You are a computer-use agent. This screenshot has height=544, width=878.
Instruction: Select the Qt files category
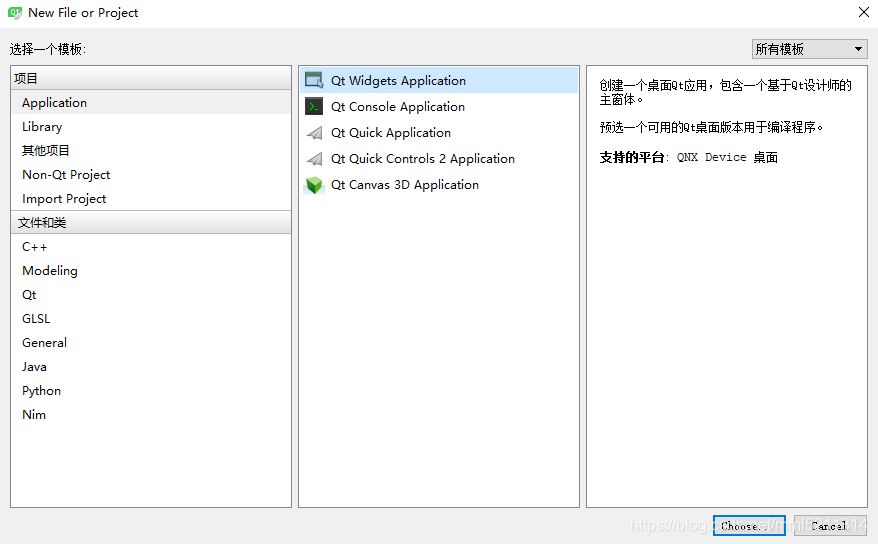tap(151, 295)
